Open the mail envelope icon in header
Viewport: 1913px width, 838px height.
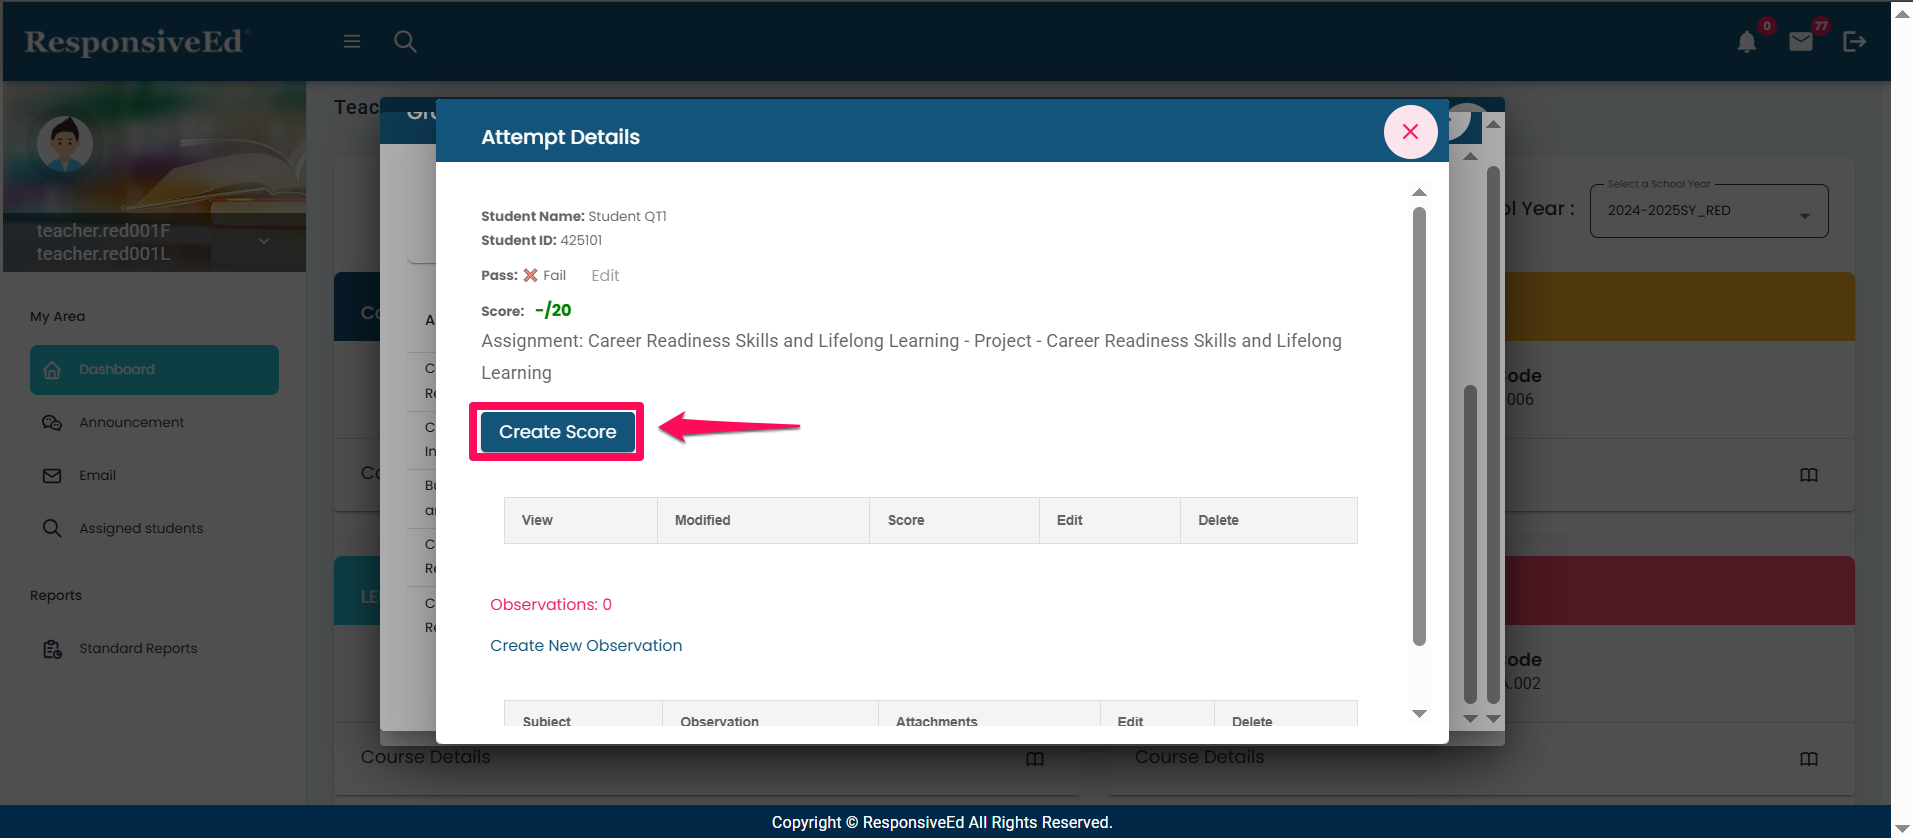(1800, 42)
